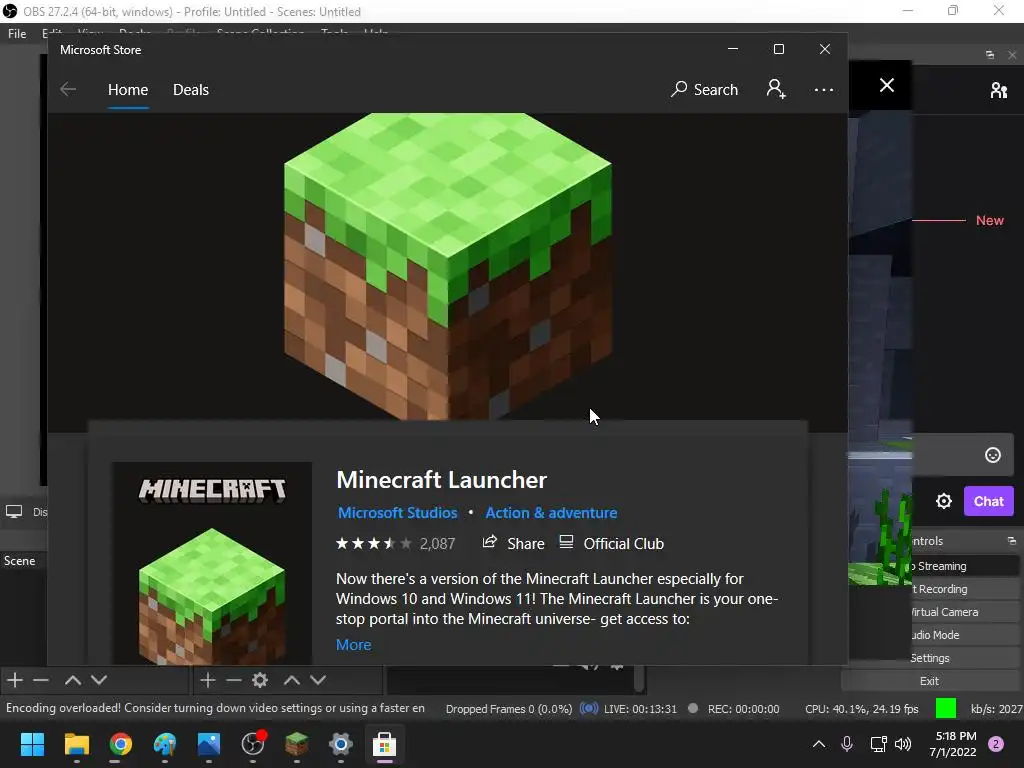Click the large grass block hero image
Viewport: 1024px width, 768px height.
(x=448, y=266)
